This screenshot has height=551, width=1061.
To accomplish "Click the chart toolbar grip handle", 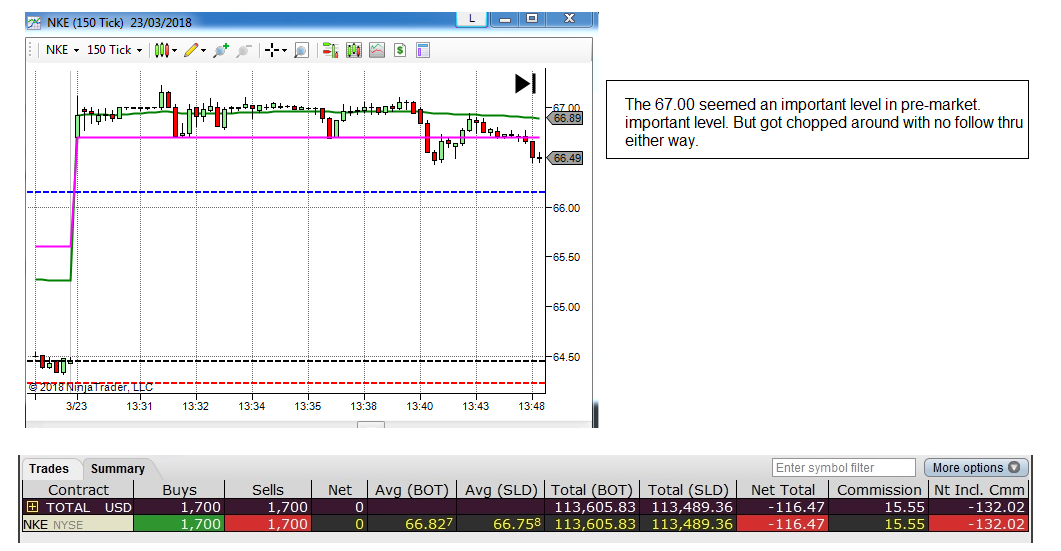I will click(x=30, y=50).
